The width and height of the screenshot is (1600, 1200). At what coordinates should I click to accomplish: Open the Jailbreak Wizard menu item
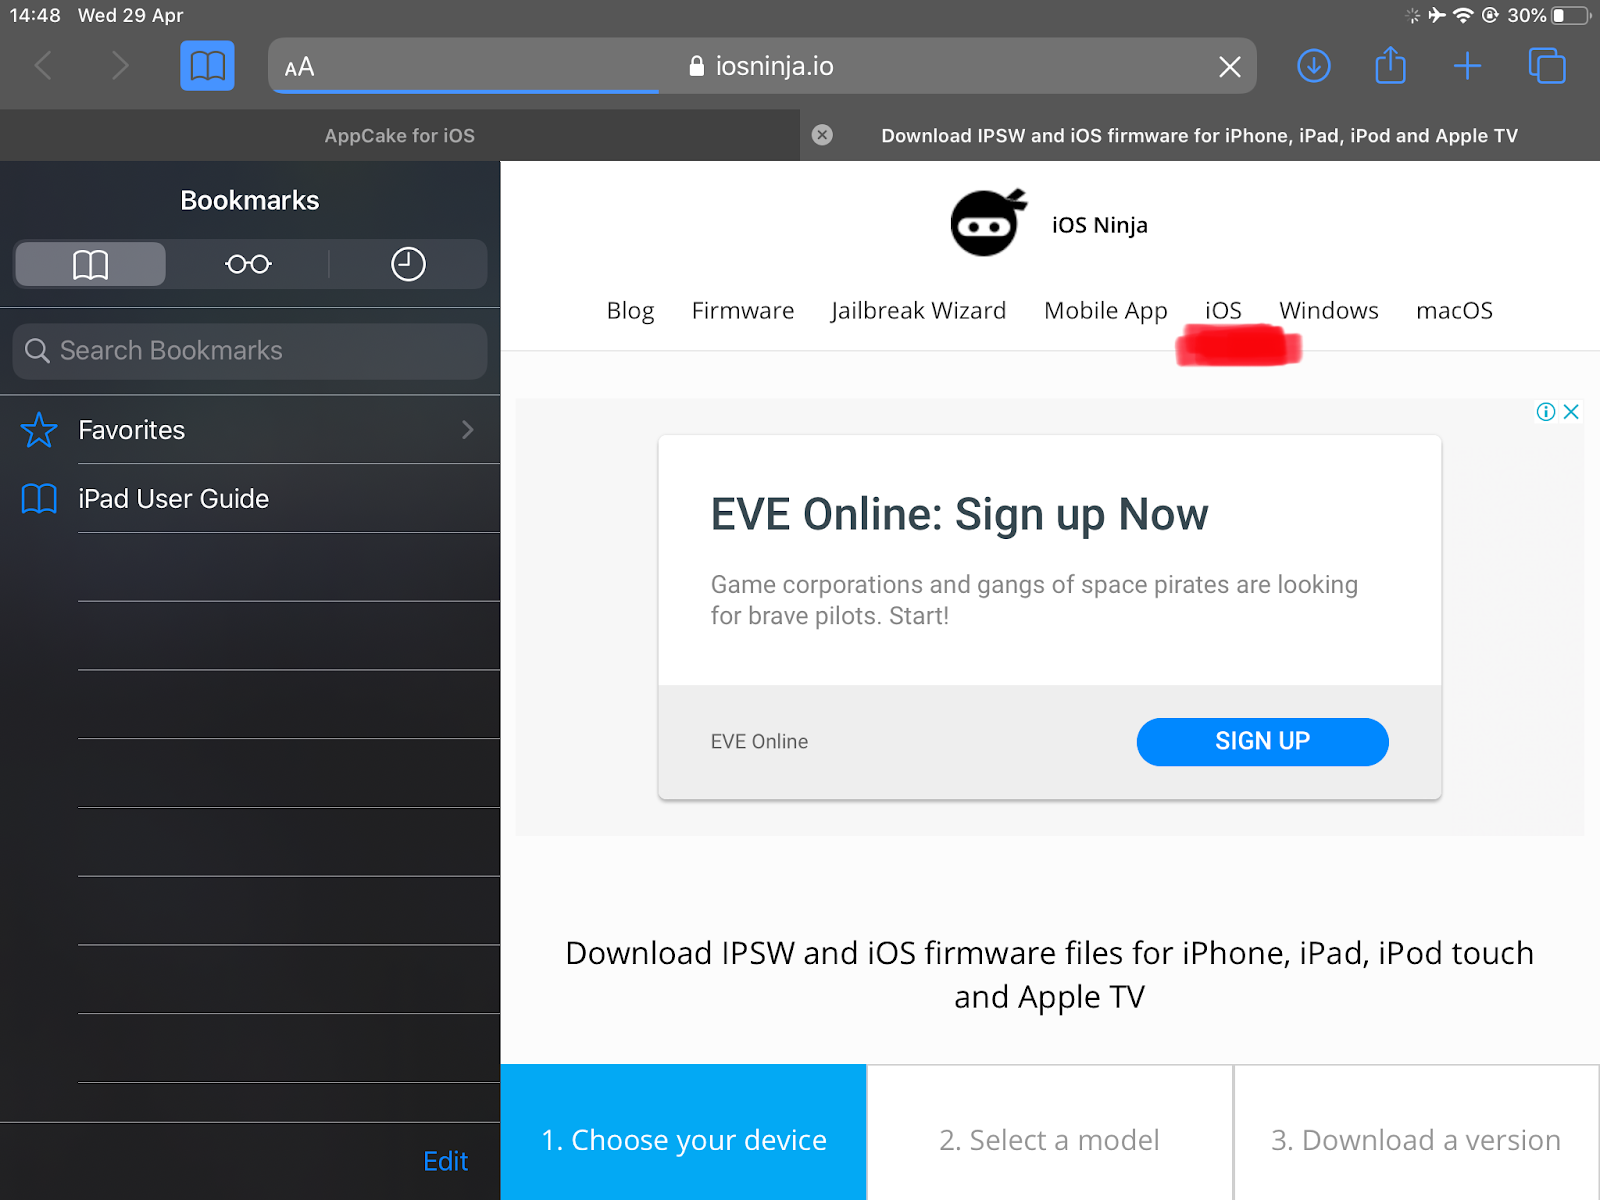pos(918,310)
